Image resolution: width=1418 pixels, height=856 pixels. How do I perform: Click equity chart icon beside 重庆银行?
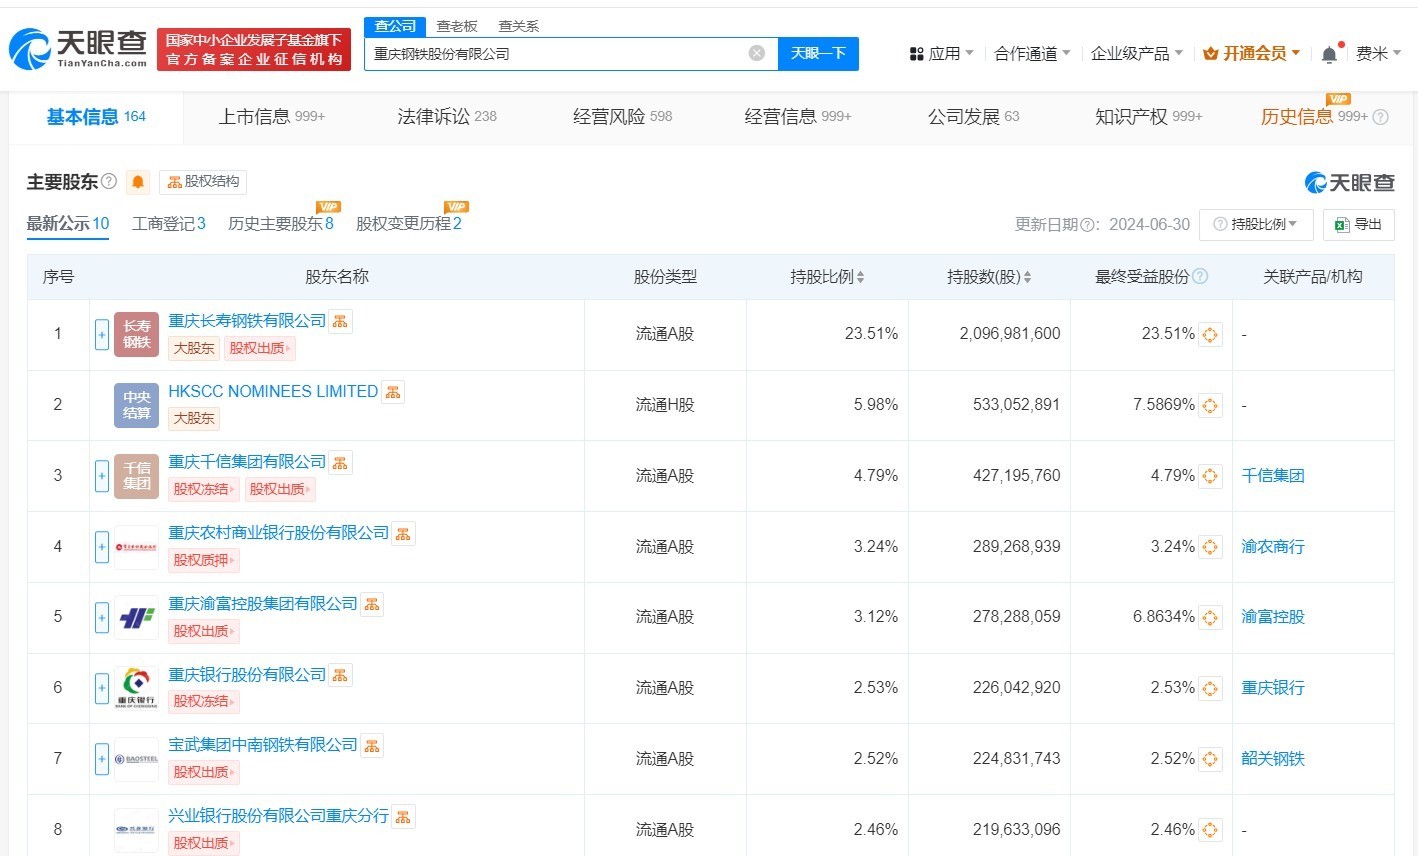click(x=340, y=675)
